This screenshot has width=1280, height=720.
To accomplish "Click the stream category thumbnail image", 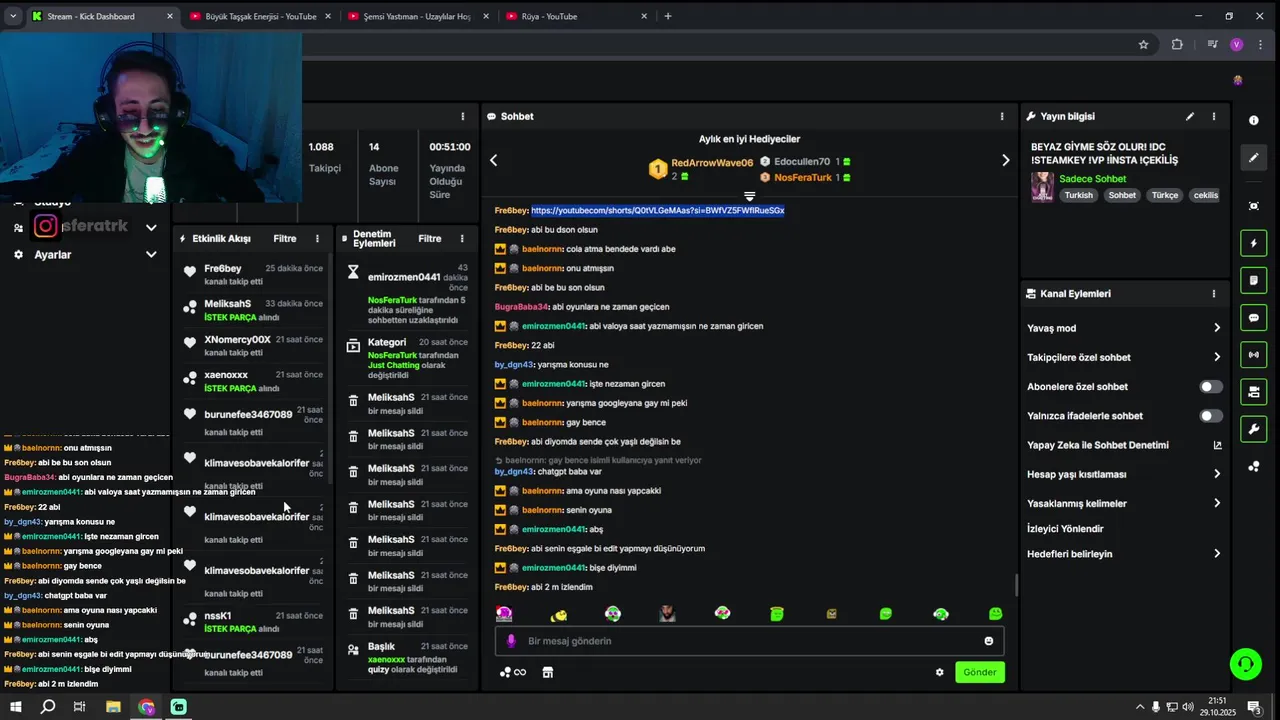I will click(1042, 186).
